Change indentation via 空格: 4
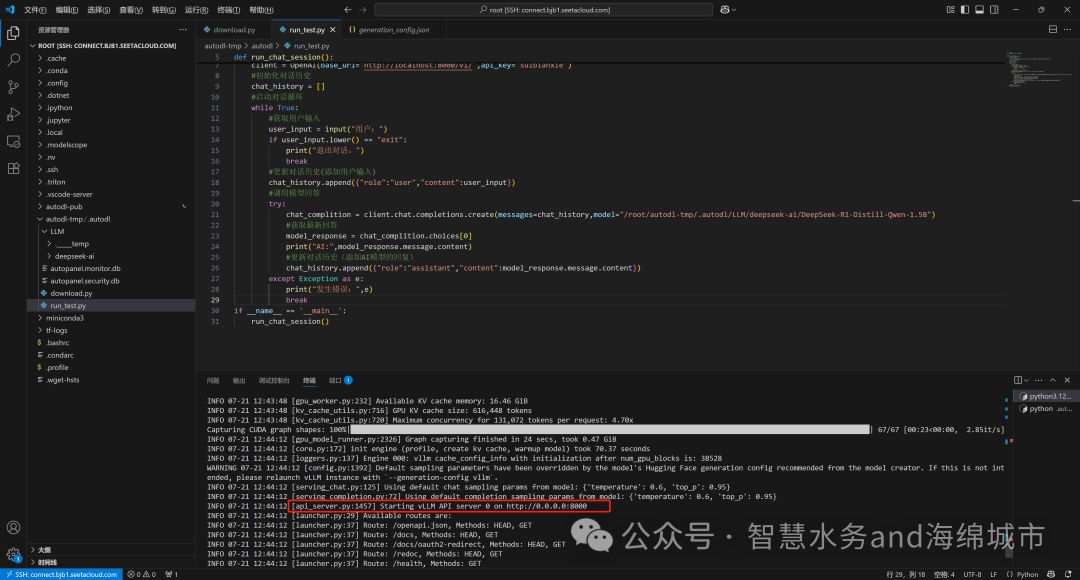Image resolution: width=1080 pixels, height=580 pixels. [x=944, y=574]
